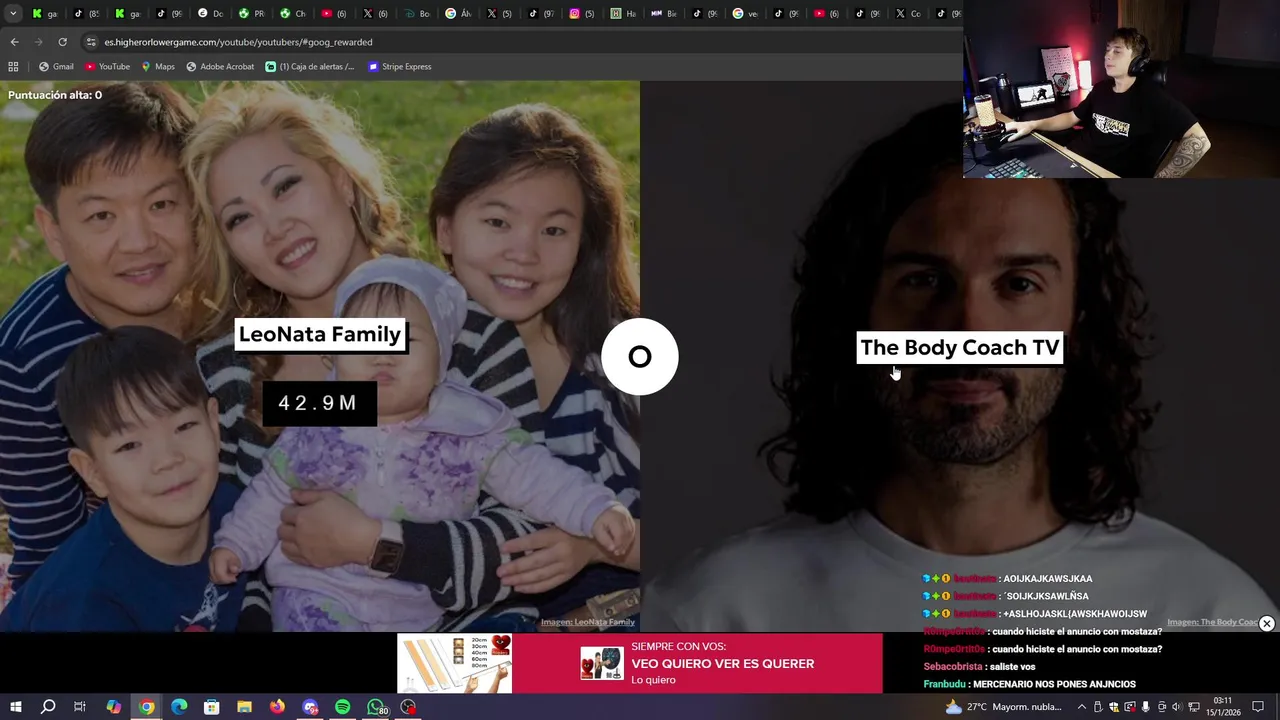Expand the hidden system tray icons
Screen dimensions: 1280x720
click(1081, 707)
